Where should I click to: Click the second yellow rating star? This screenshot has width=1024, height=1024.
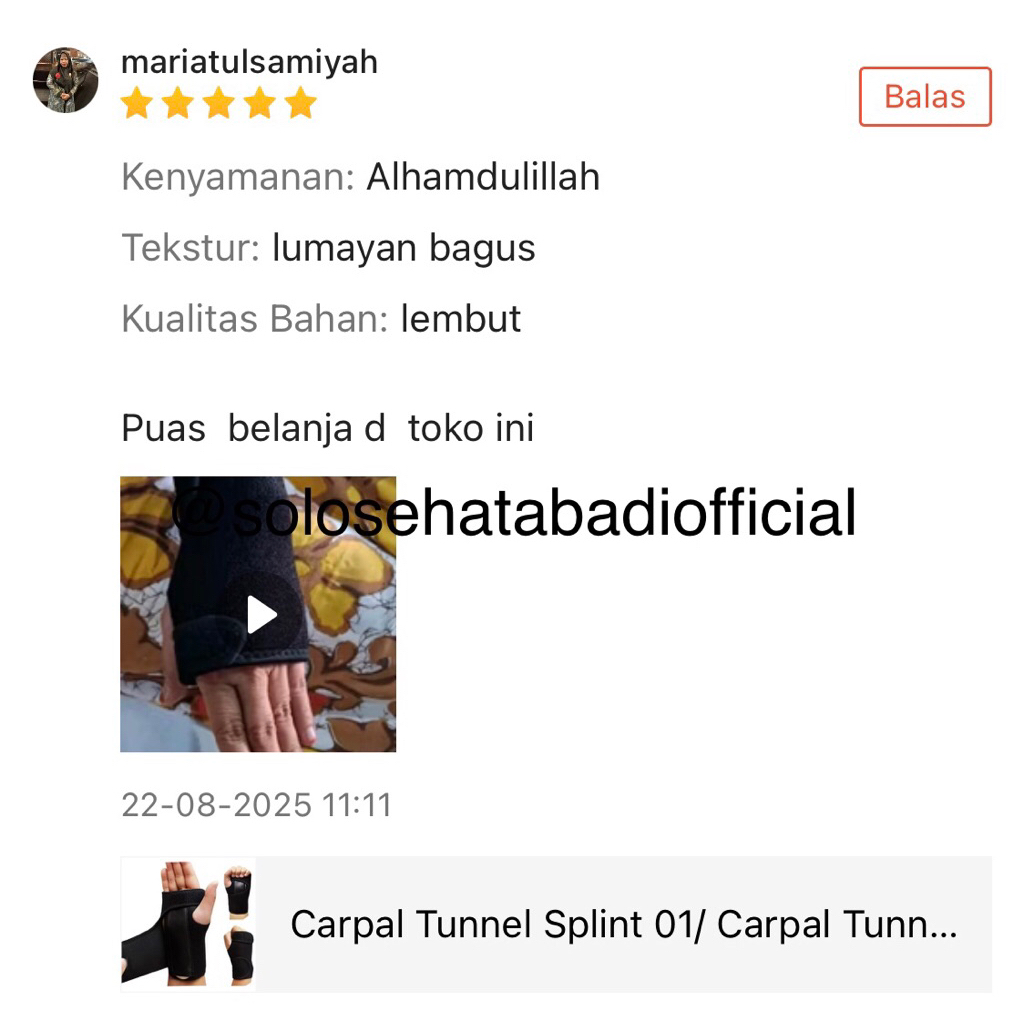(178, 103)
